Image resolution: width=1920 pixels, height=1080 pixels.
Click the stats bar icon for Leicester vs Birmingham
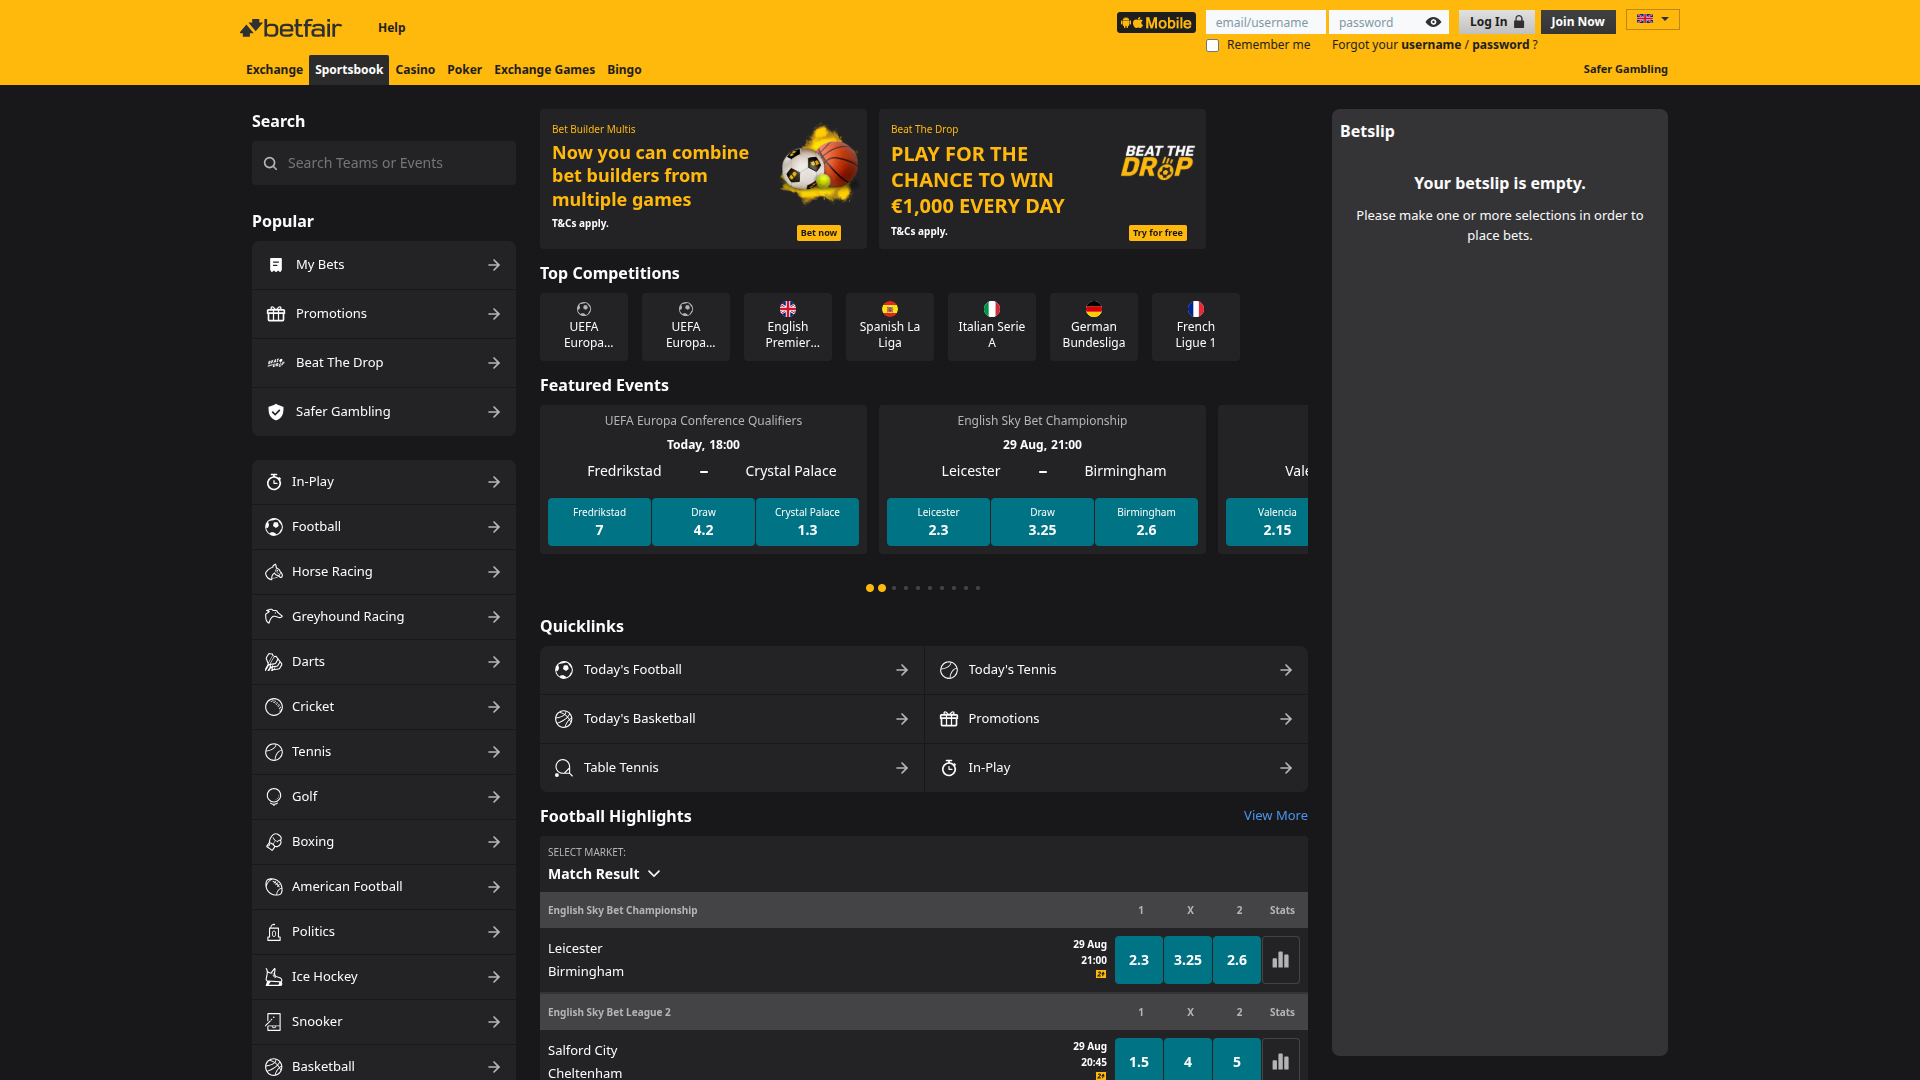tap(1281, 959)
